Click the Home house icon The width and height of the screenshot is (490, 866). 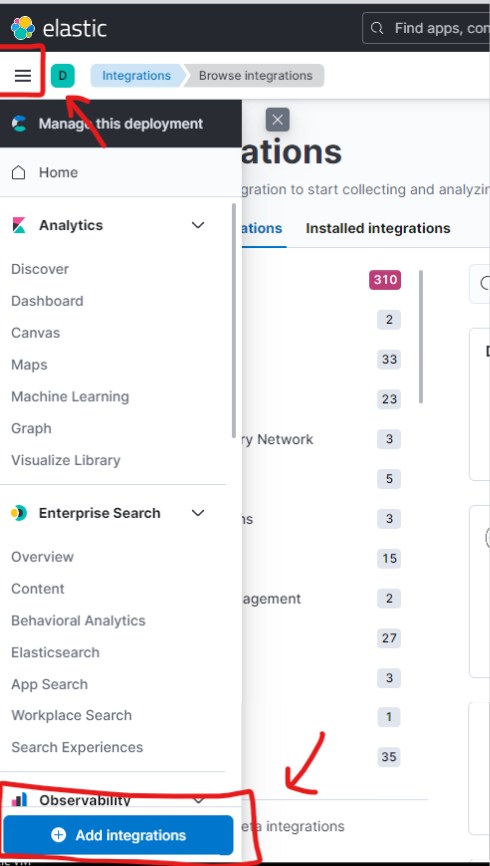click(19, 172)
